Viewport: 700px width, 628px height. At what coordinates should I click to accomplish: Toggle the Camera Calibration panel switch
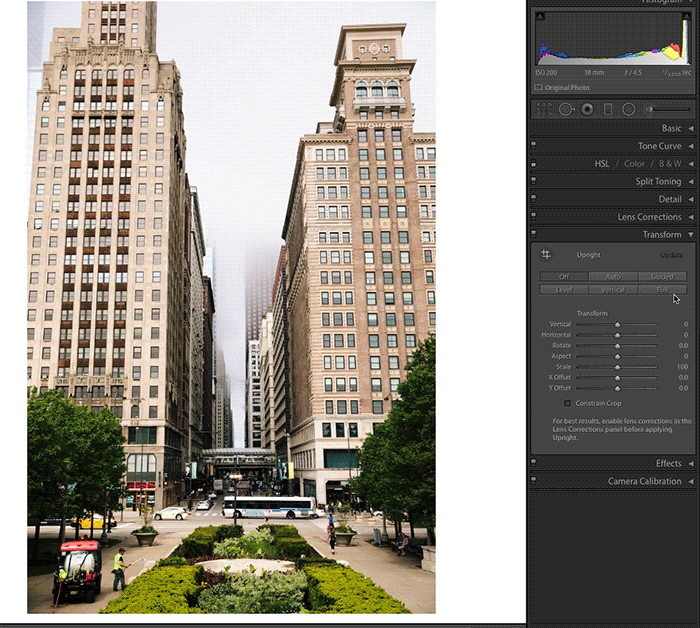533,481
